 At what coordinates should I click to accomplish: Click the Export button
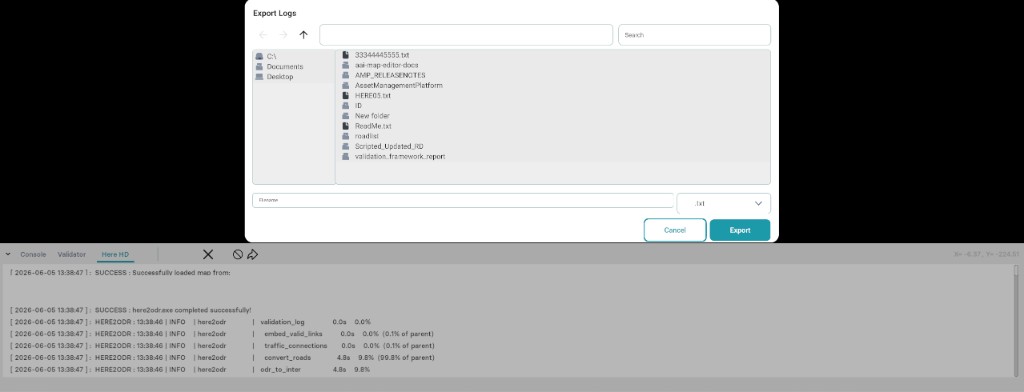pyautogui.click(x=740, y=230)
